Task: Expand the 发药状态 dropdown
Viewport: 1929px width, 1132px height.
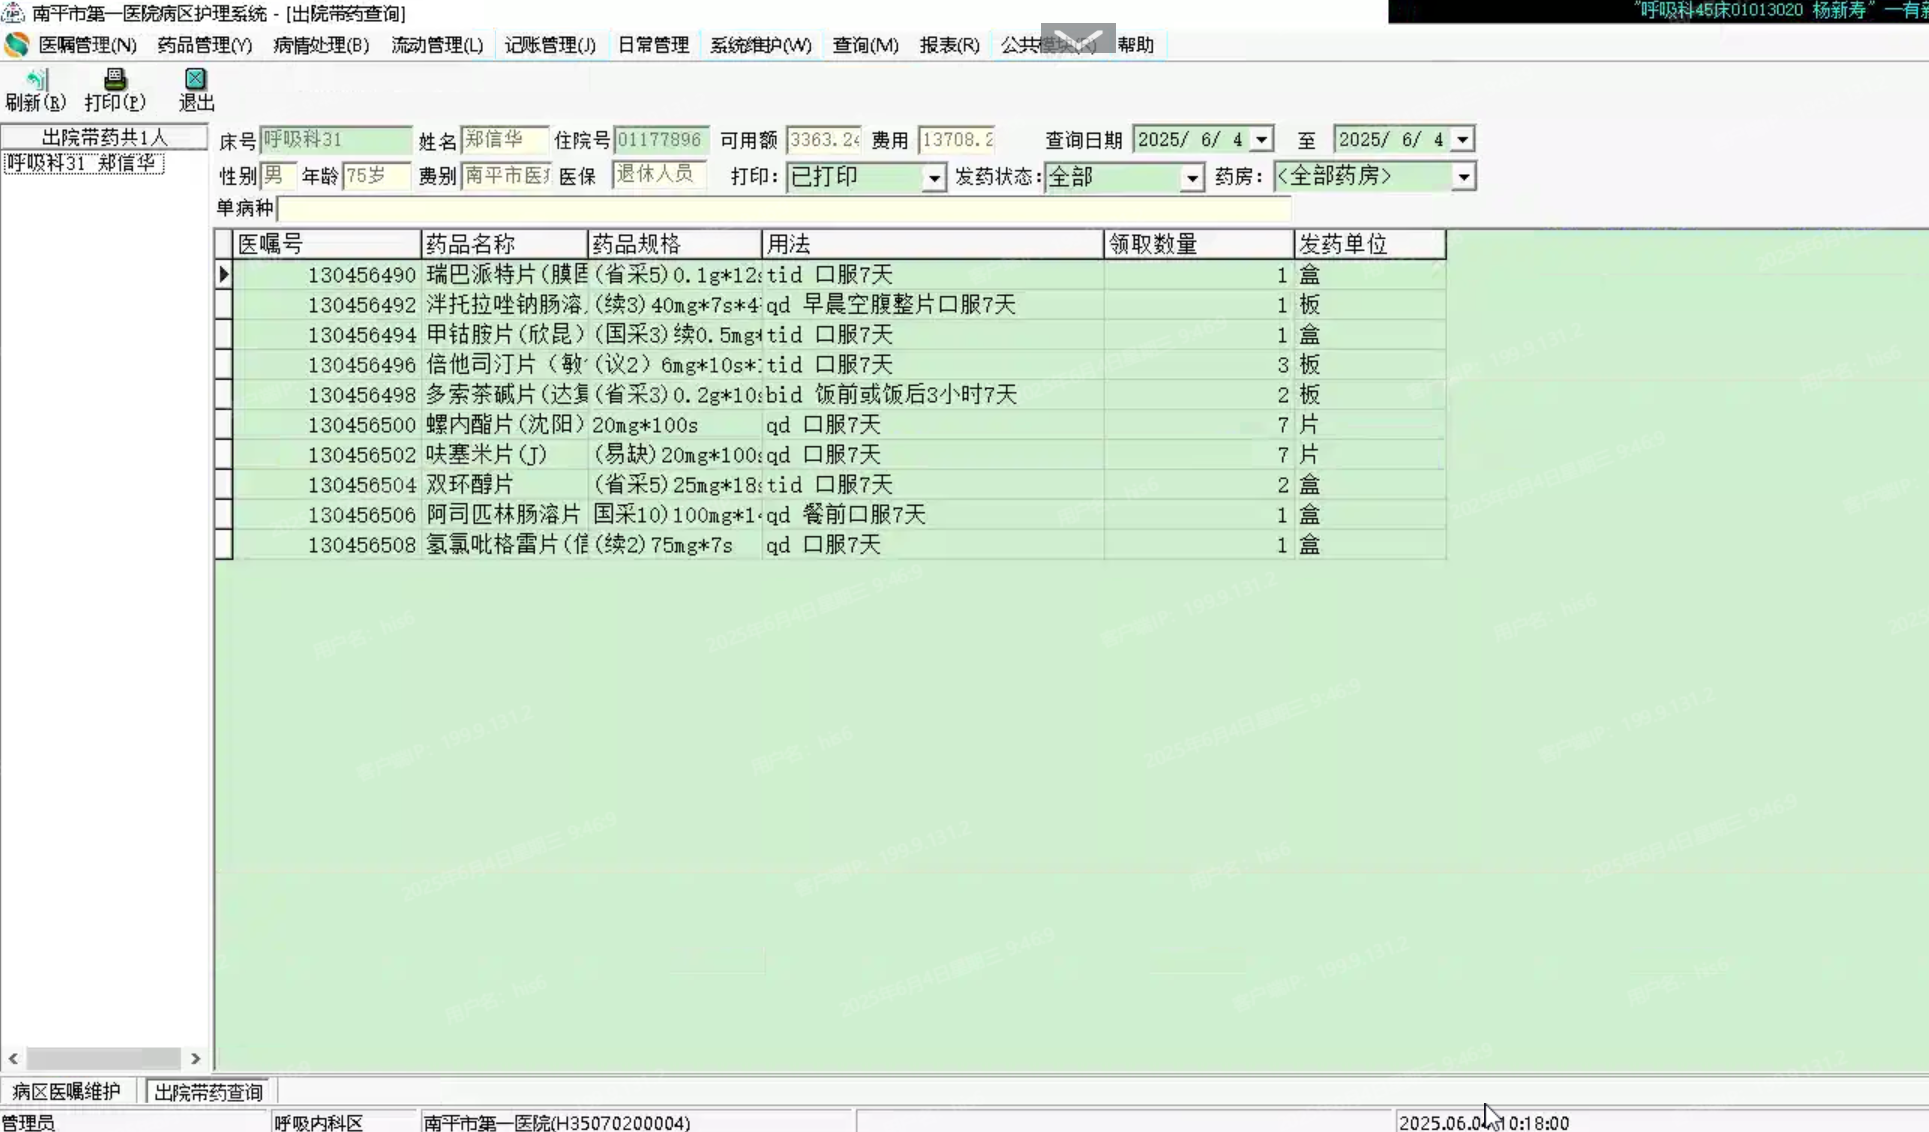Action: pos(1191,177)
